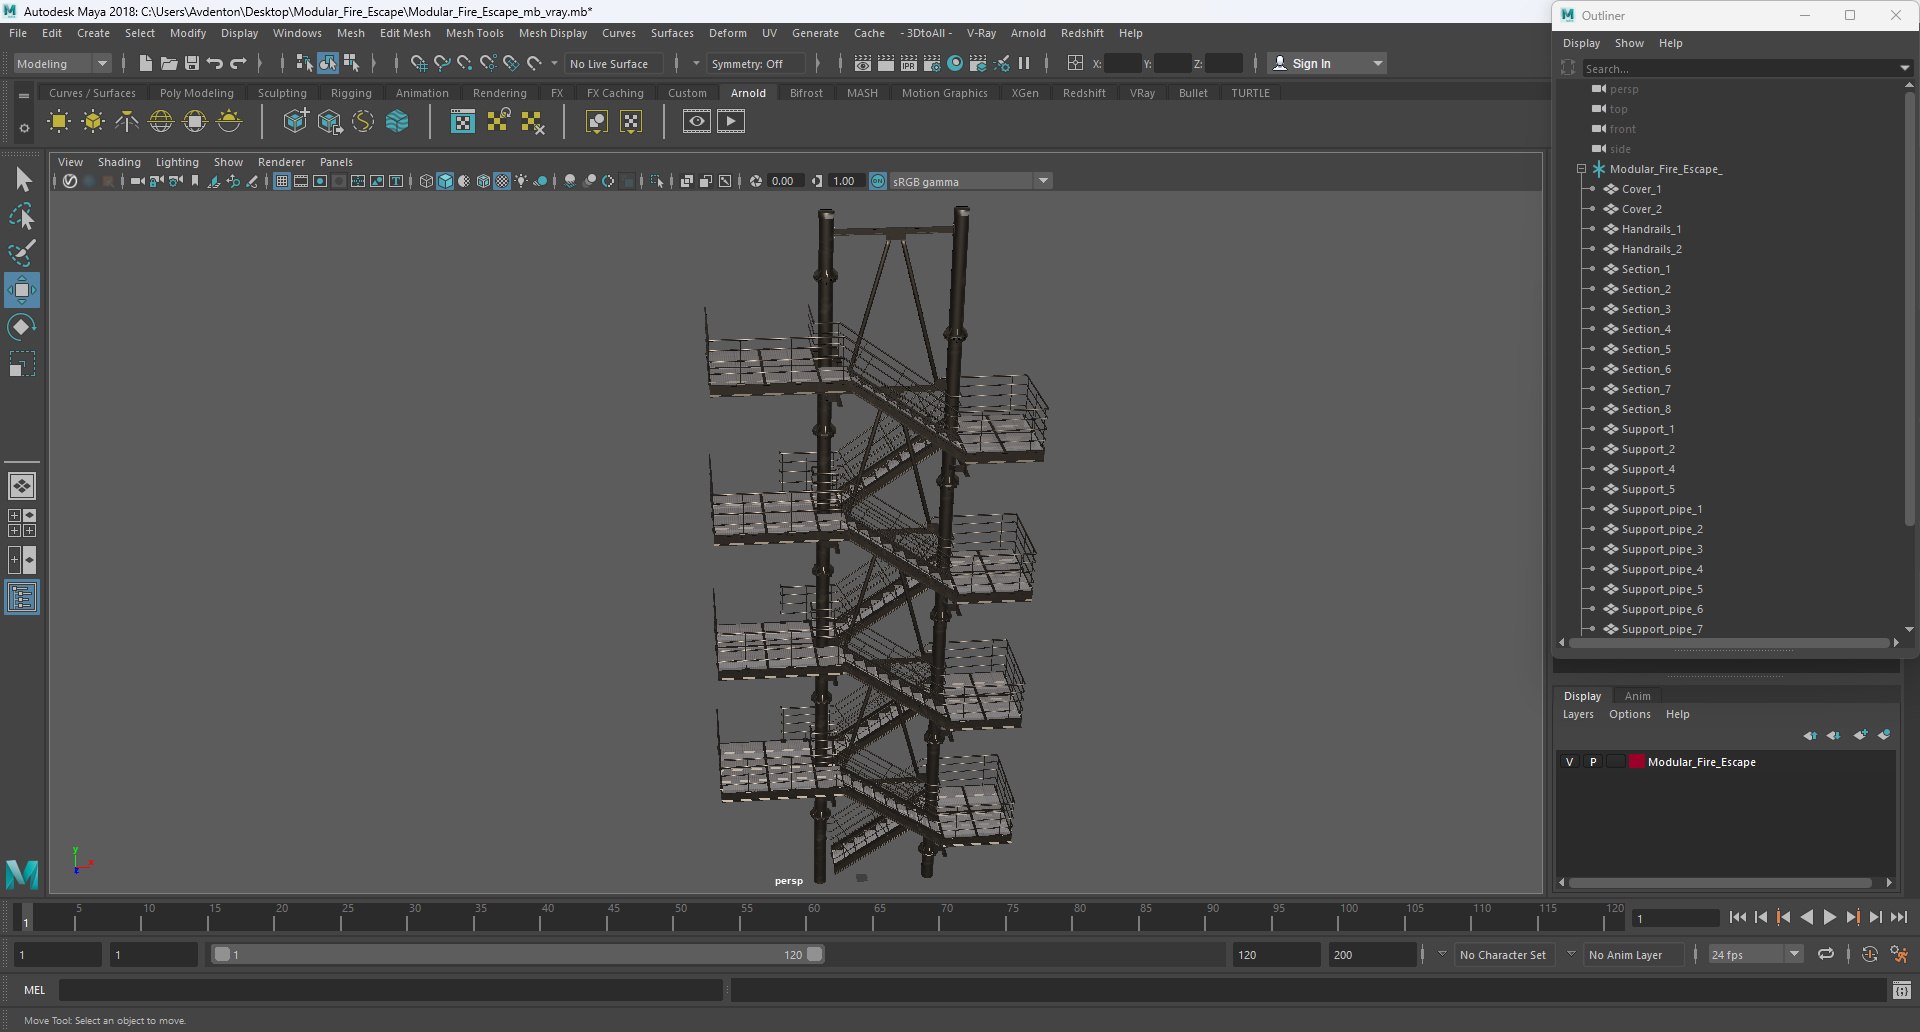
Task: Open the Mesh Tools menu
Action: 474,33
